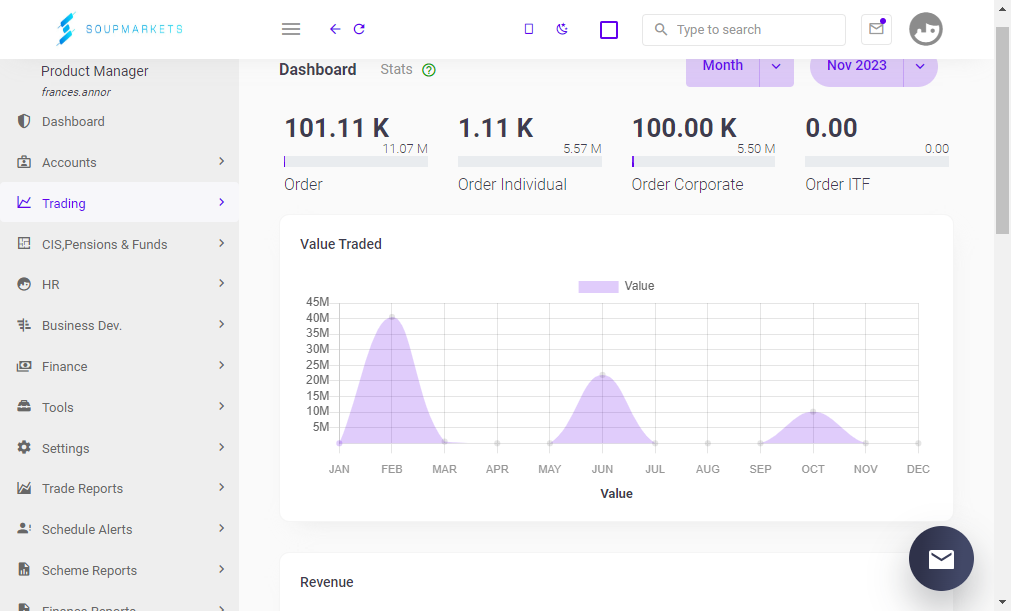Open the Business Dev. menu

pos(119,325)
